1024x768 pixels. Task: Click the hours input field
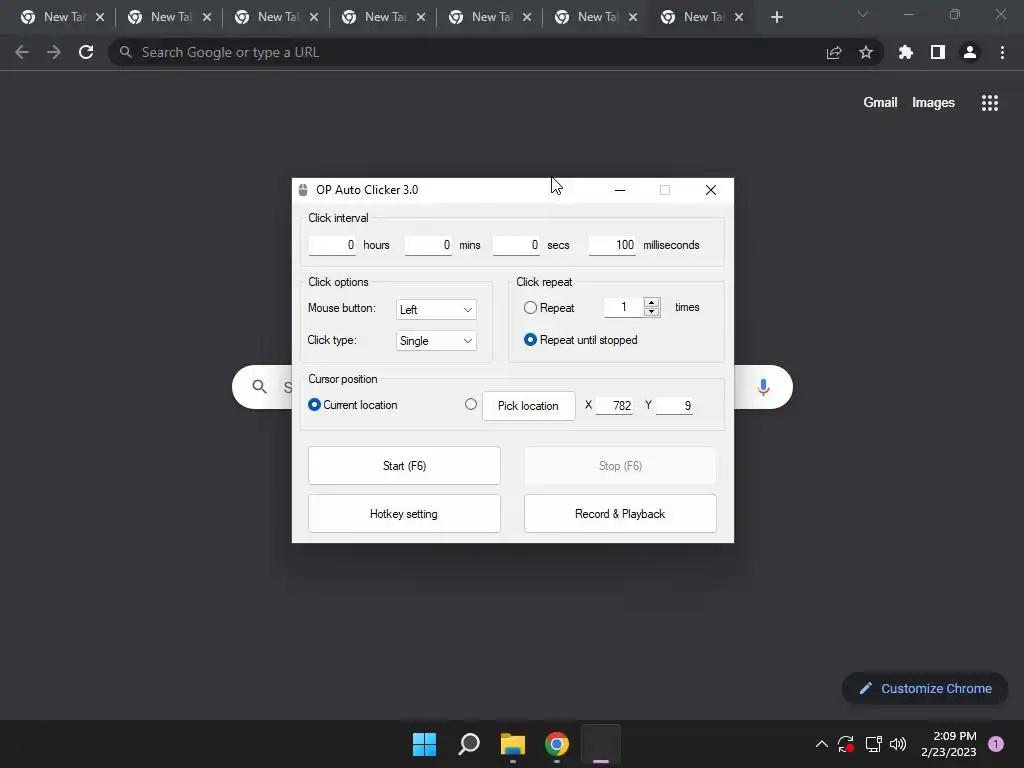point(332,245)
